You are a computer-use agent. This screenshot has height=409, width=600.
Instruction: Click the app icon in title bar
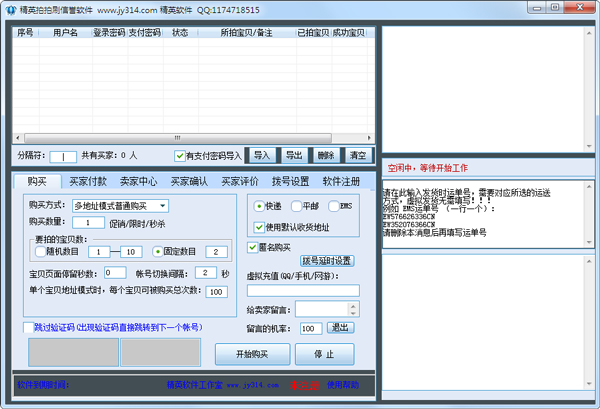pyautogui.click(x=9, y=9)
